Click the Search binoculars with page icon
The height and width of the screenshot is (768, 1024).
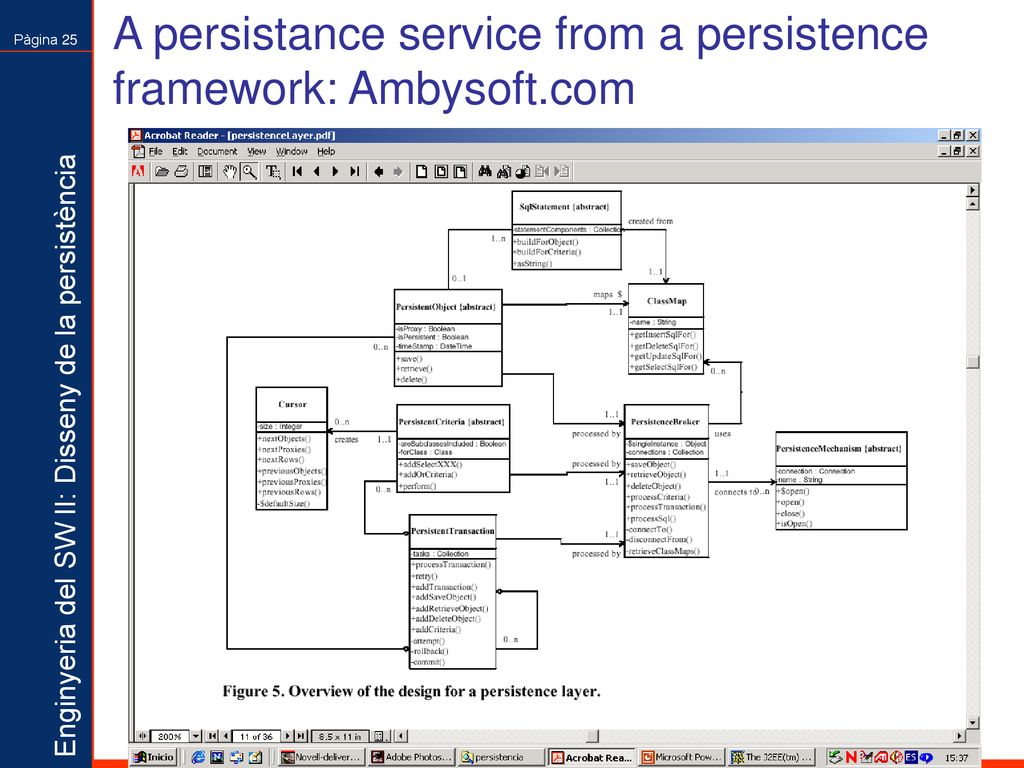point(504,172)
